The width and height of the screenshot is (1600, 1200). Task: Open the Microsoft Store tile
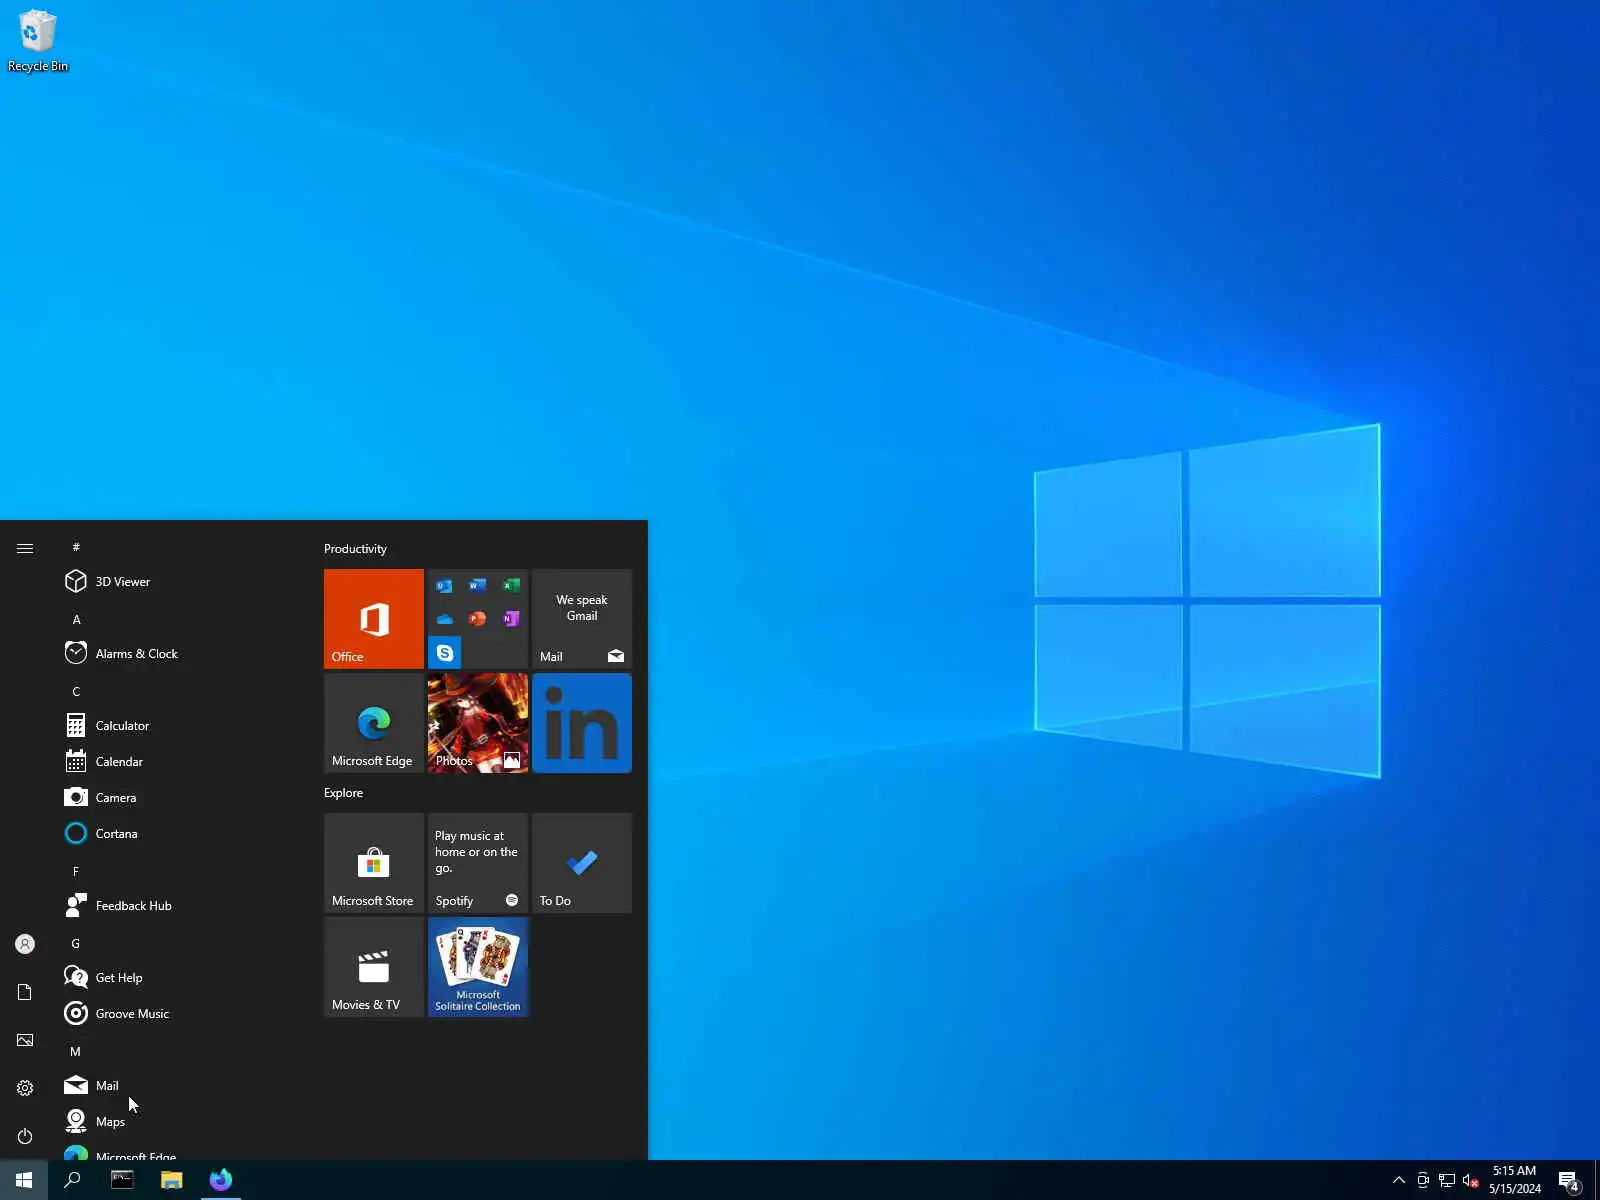(374, 863)
